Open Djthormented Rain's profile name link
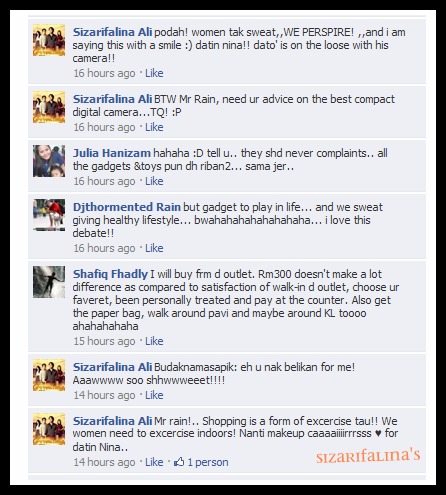This screenshot has height=495, width=446. (127, 207)
